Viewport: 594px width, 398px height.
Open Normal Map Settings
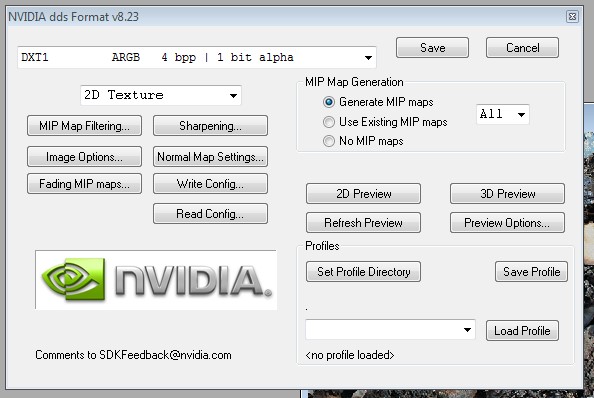tap(210, 157)
